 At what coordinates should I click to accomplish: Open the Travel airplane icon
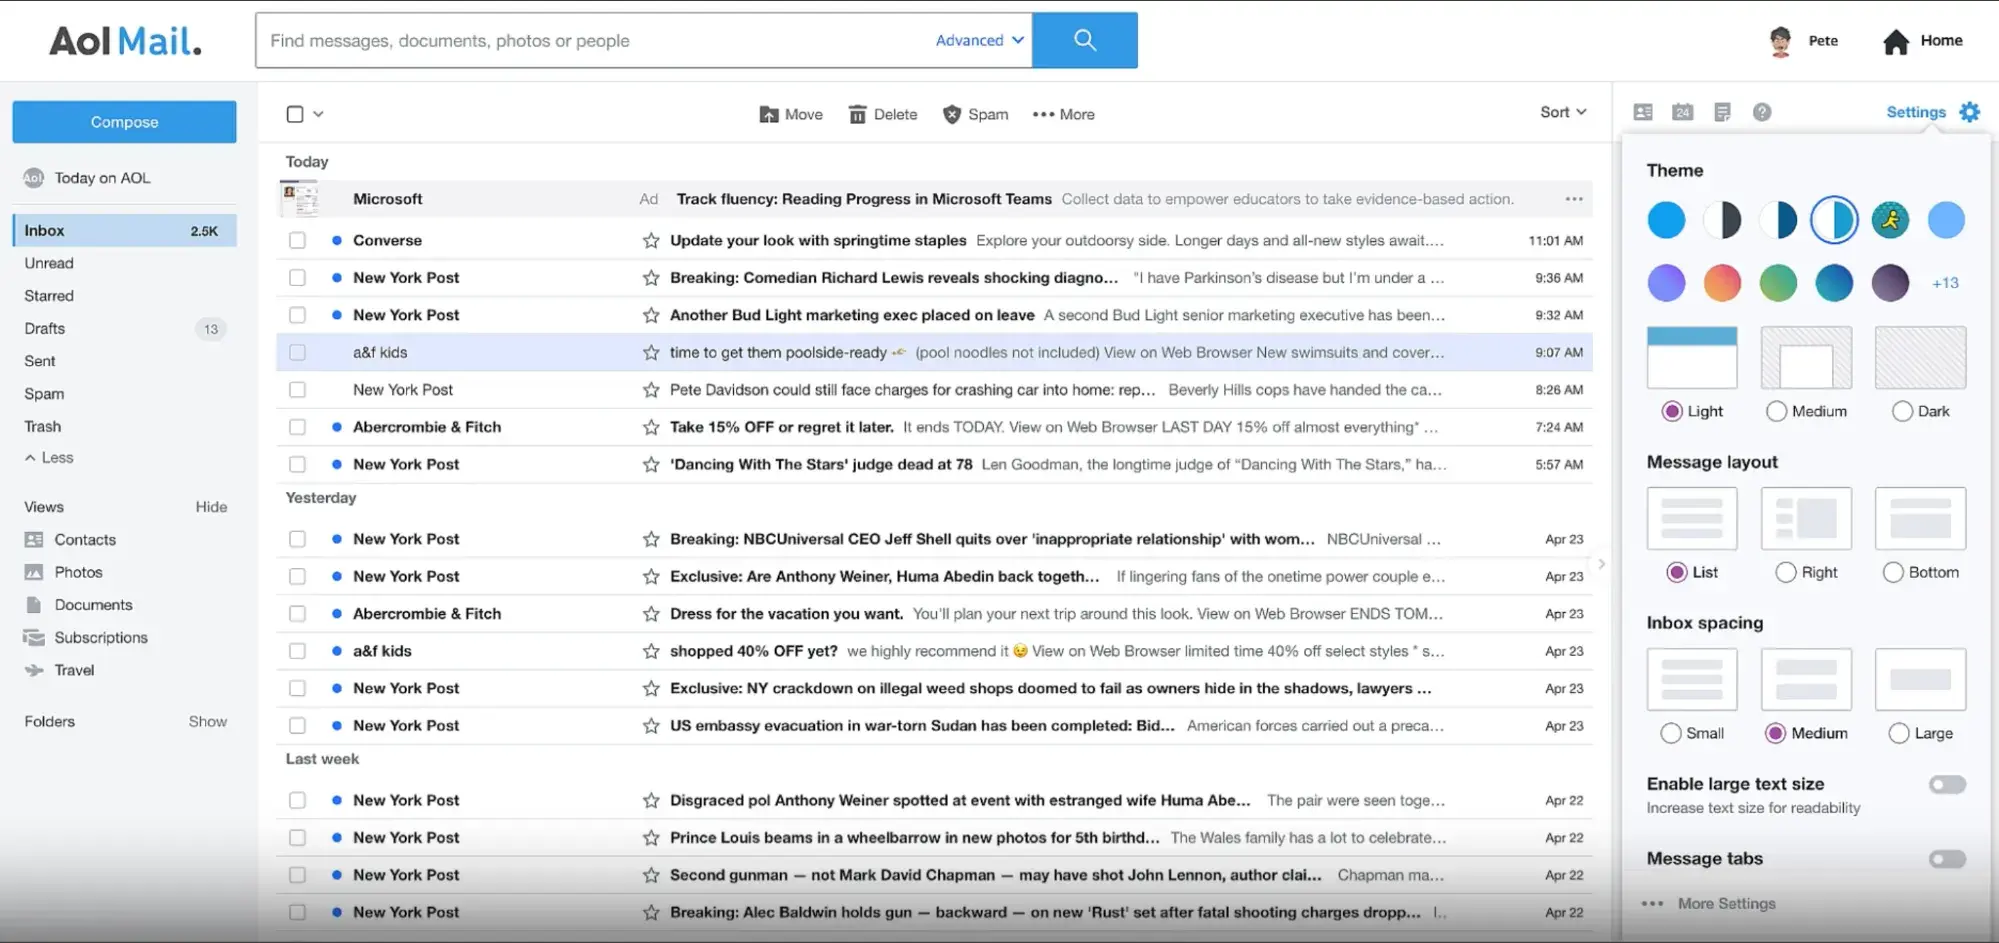34,670
